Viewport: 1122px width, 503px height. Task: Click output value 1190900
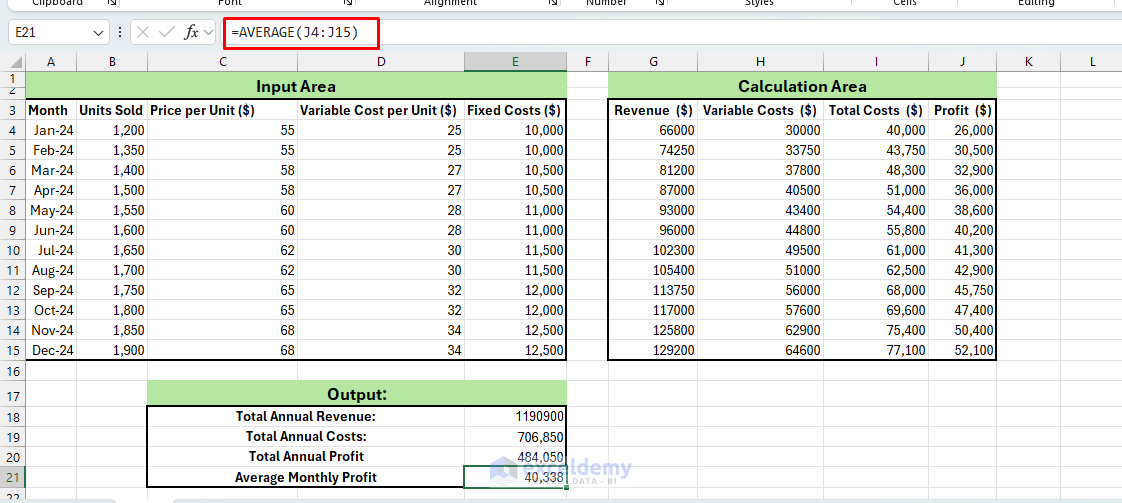(515, 416)
